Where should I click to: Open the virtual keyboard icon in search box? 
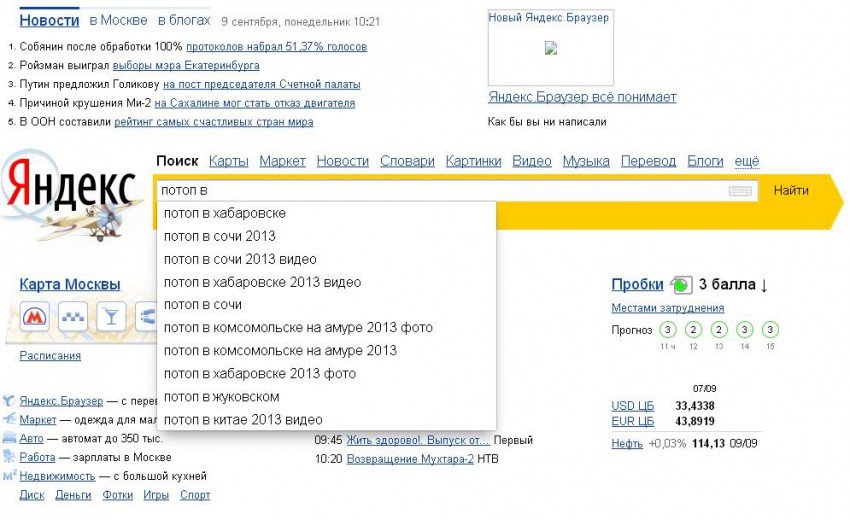(x=740, y=191)
